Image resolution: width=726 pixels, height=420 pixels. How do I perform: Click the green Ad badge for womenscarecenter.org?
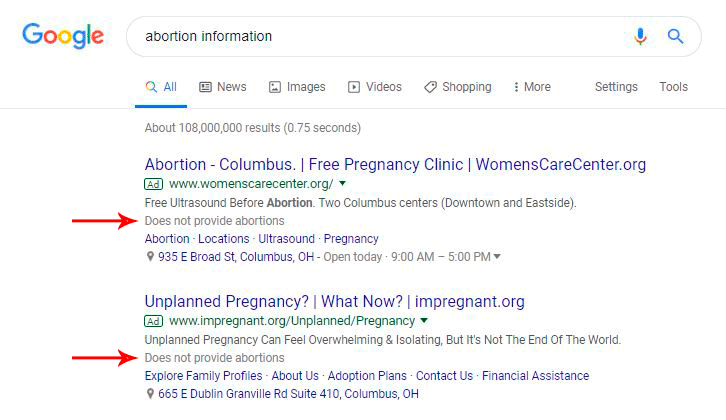pos(153,184)
